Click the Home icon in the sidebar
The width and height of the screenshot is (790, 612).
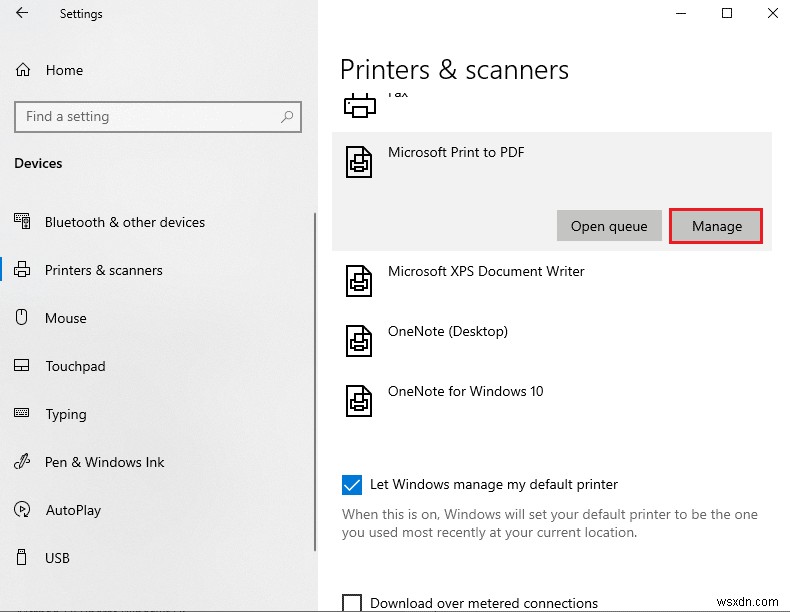23,70
